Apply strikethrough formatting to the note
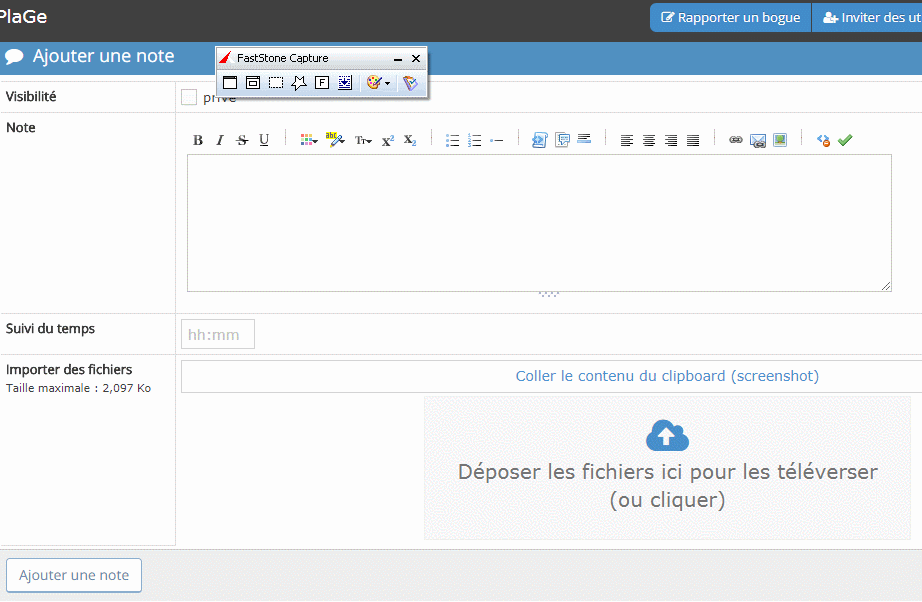Screen dimensions: 922x602 coord(242,140)
